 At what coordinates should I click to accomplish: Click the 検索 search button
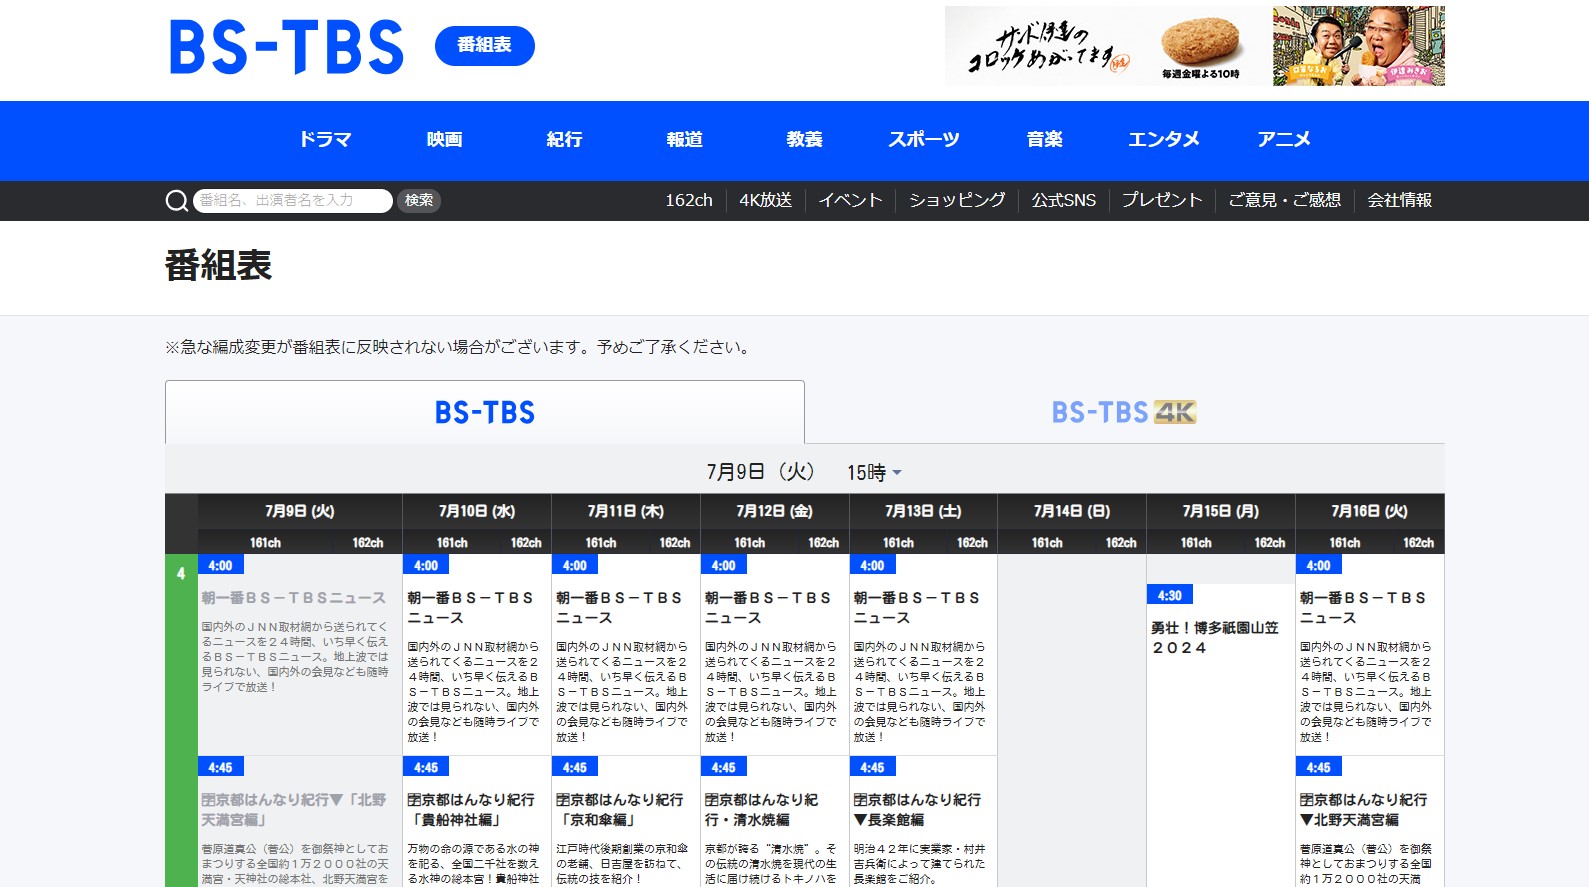point(419,200)
